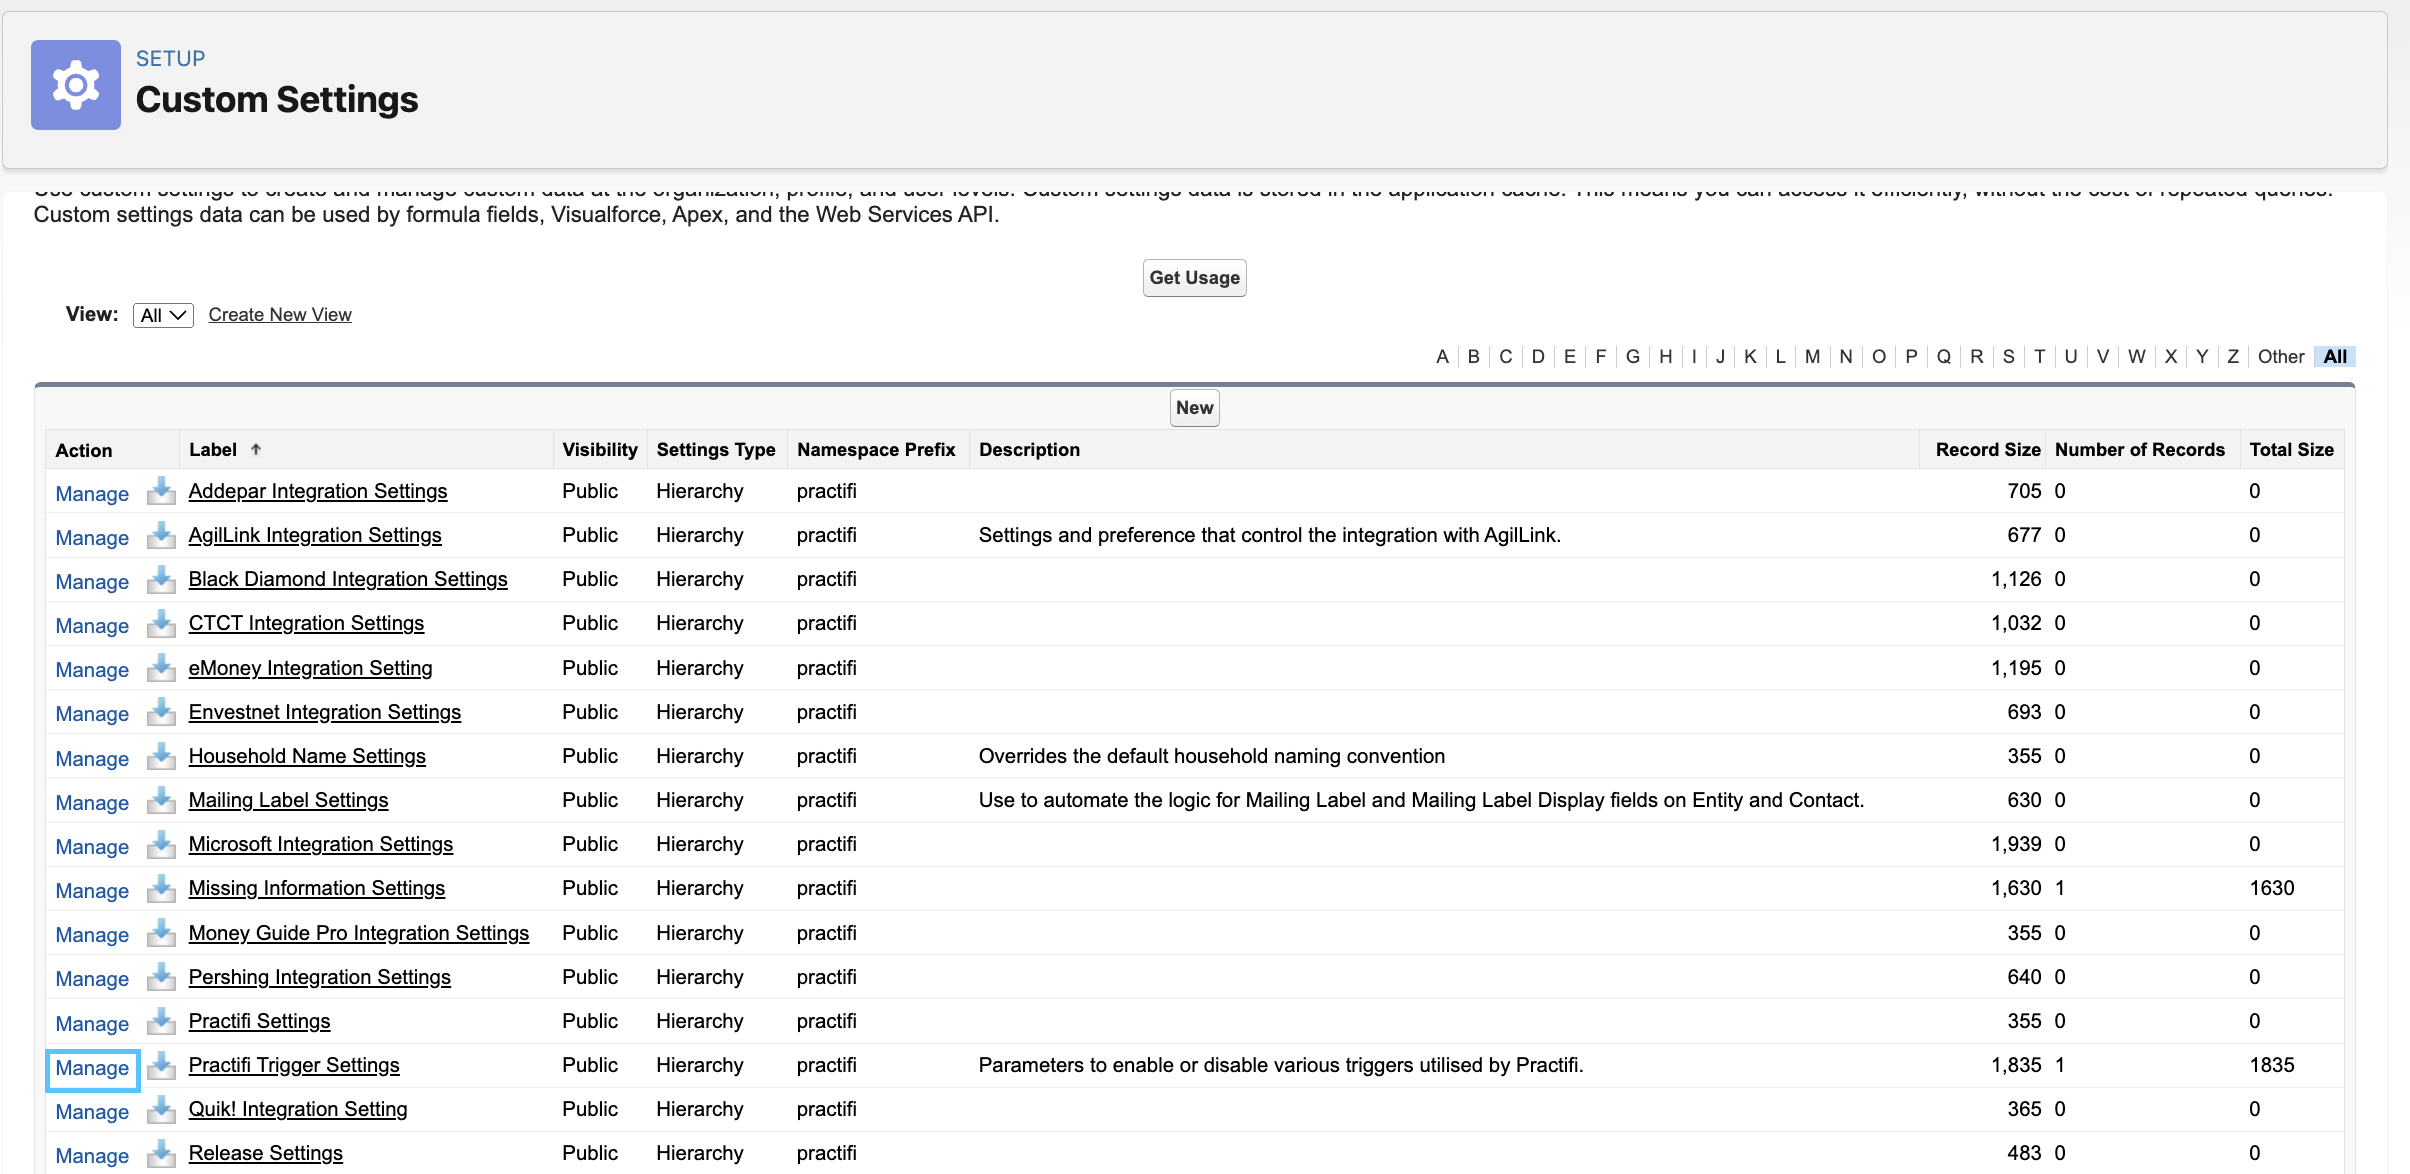
Task: Click download icon for Practifi Settings
Action: point(161,1021)
